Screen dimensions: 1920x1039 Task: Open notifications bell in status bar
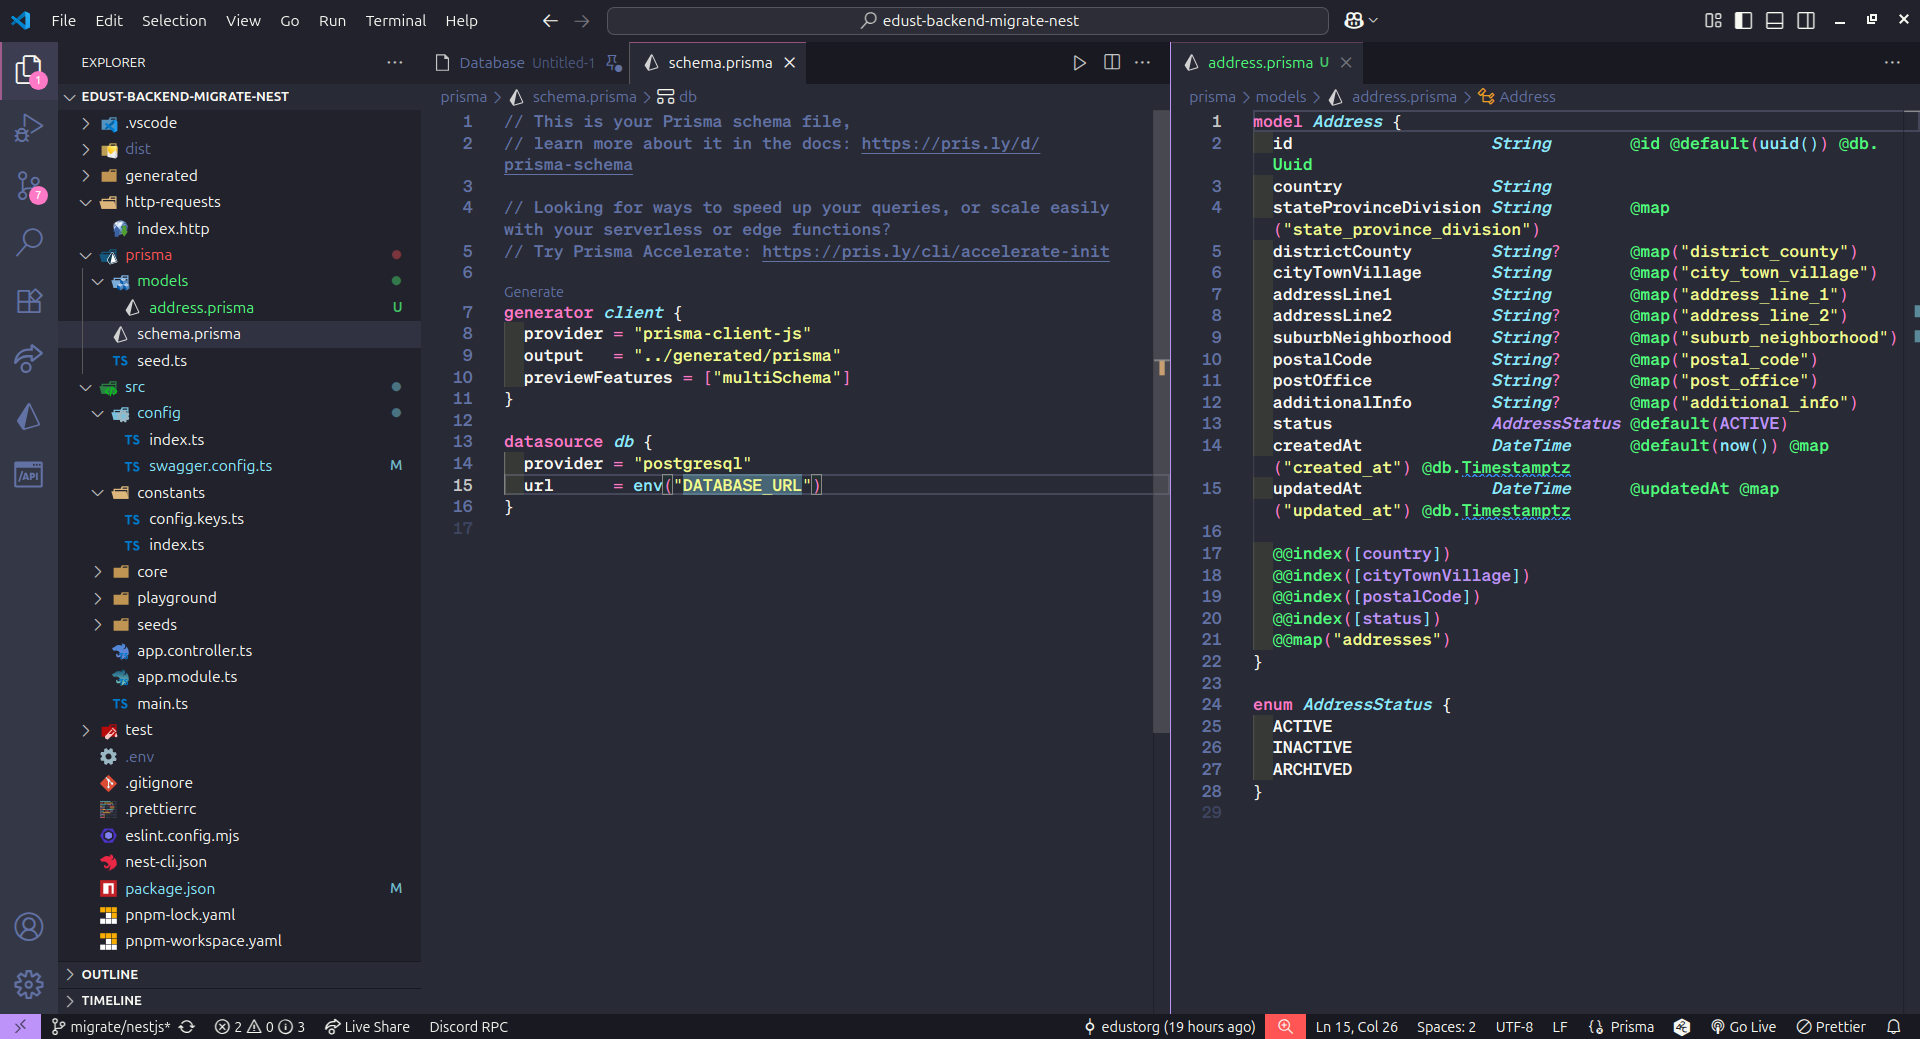pyautogui.click(x=1893, y=1027)
